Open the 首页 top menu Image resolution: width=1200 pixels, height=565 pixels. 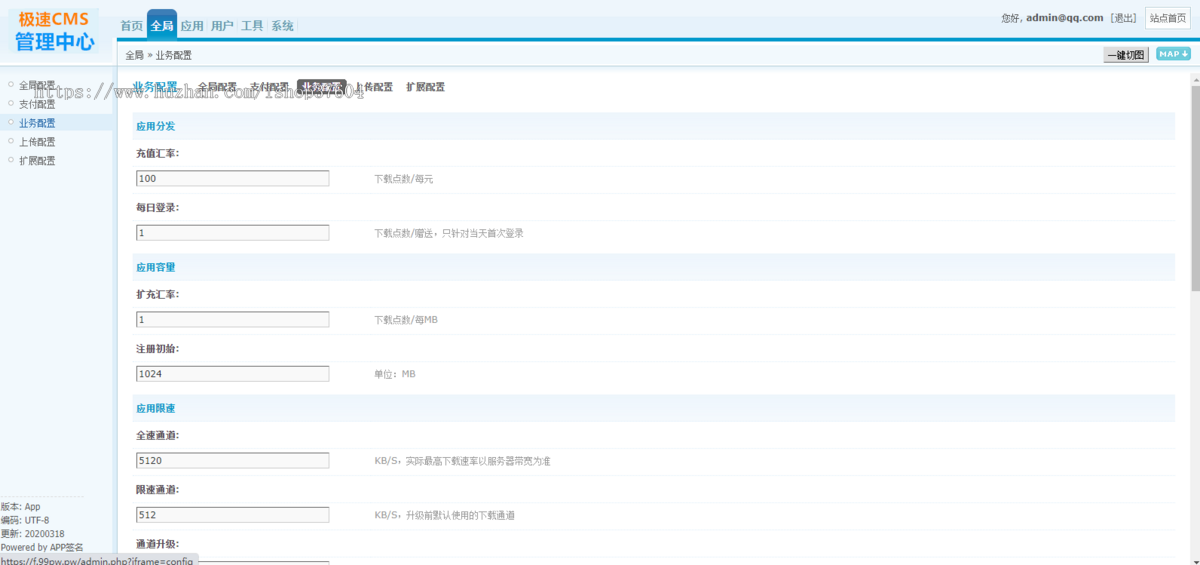click(x=131, y=26)
